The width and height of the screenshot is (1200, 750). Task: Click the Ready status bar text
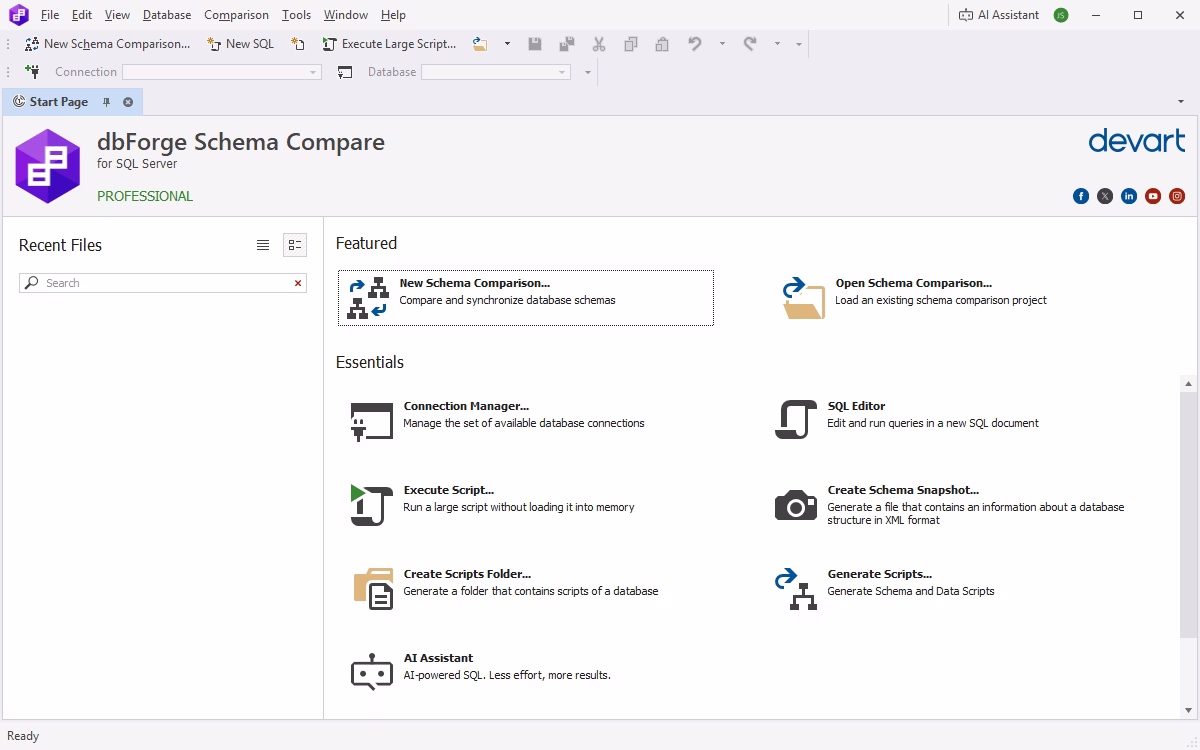(x=23, y=736)
